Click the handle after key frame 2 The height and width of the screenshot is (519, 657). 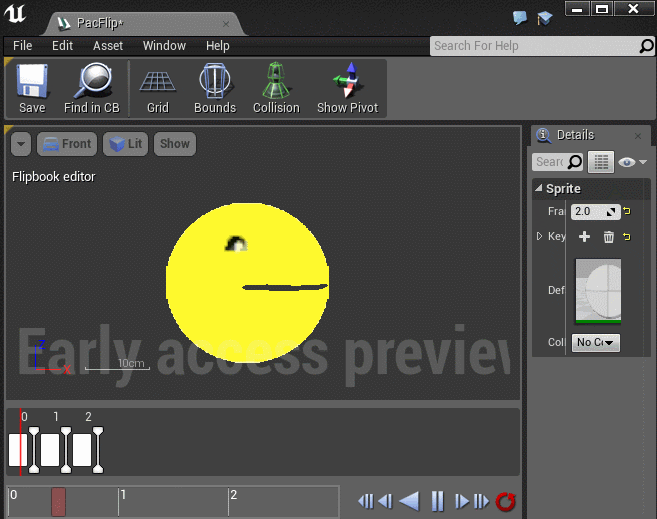pos(98,450)
